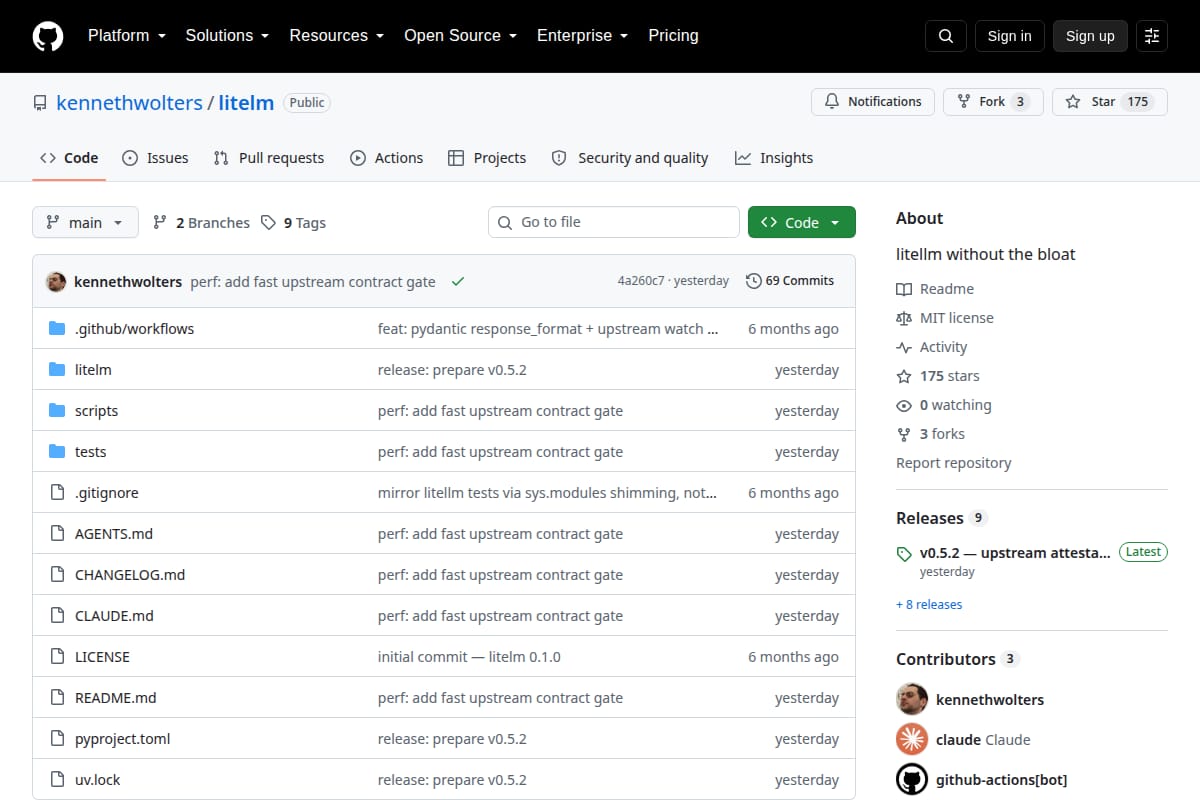This screenshot has width=1200, height=800.
Task: Click the AGENTS.md file icon
Action: [x=57, y=534]
